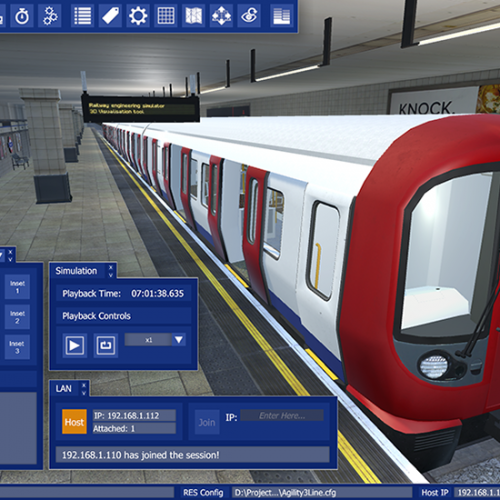Click the four-arrow camera move icon
The image size is (500, 500).
[x=221, y=15]
